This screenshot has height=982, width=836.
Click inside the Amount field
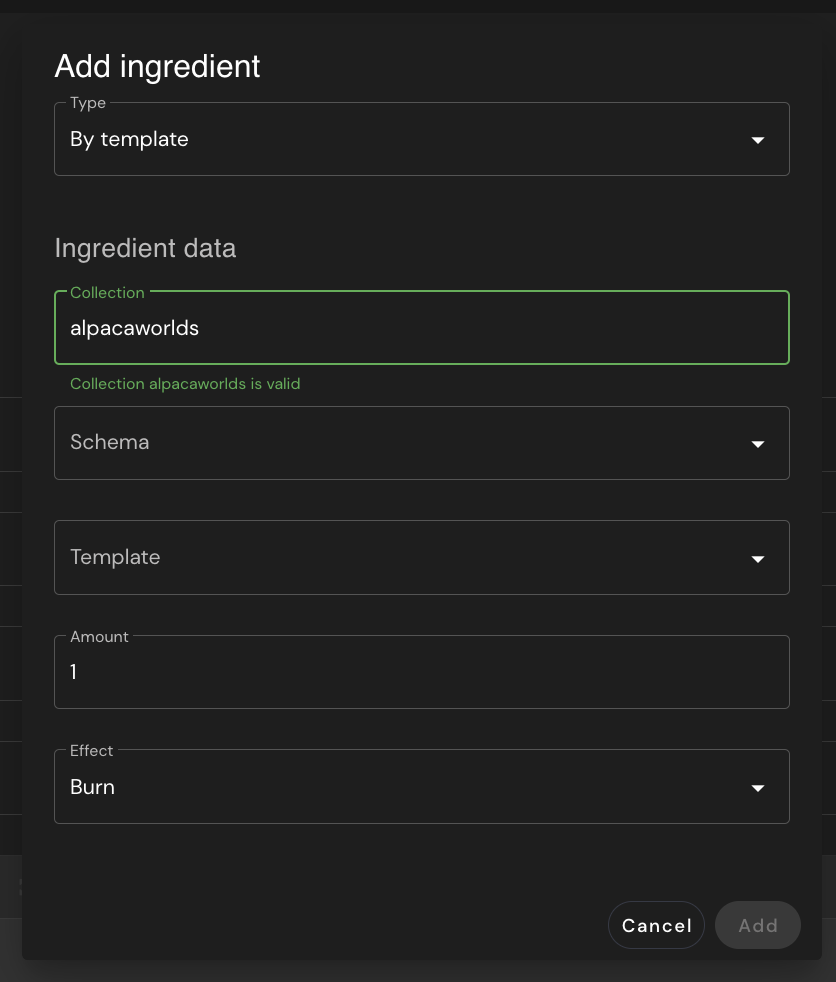[421, 671]
